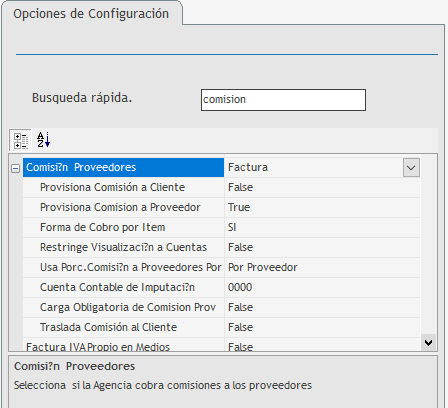Switch to the Categorized view icon
Viewport: 448px width, 408px height.
coord(21,140)
